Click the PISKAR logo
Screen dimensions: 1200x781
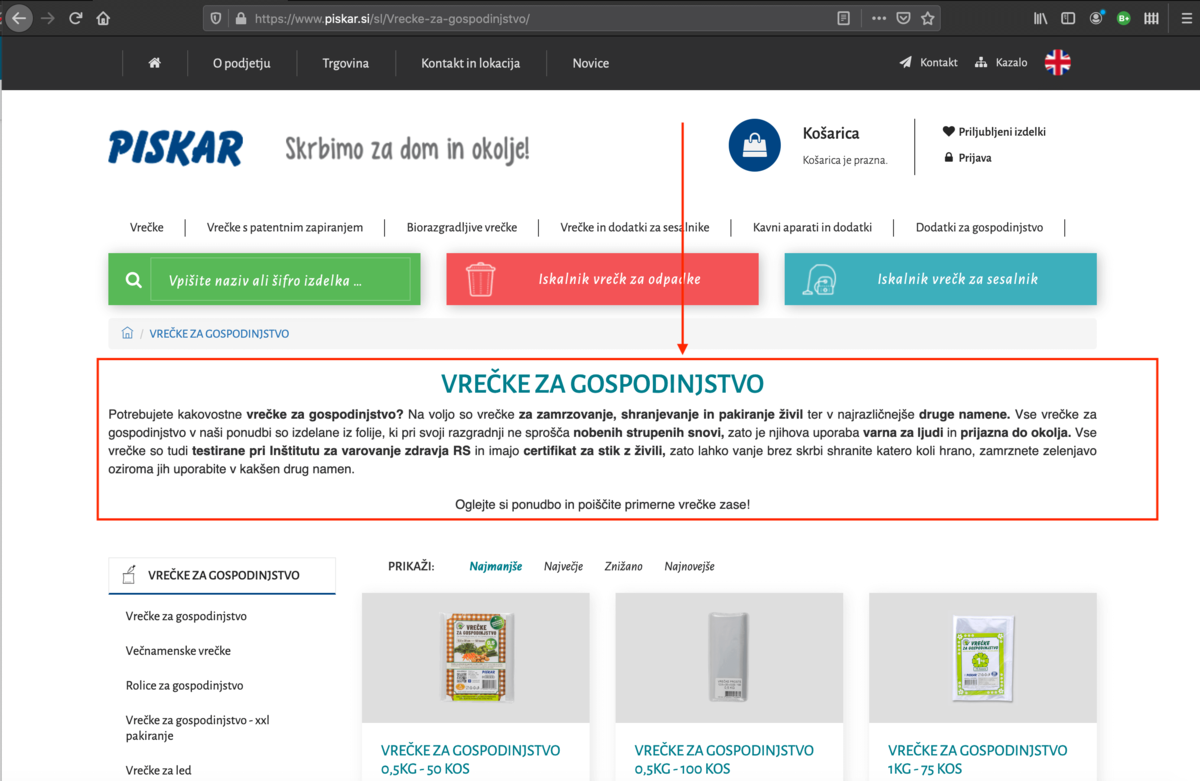175,148
